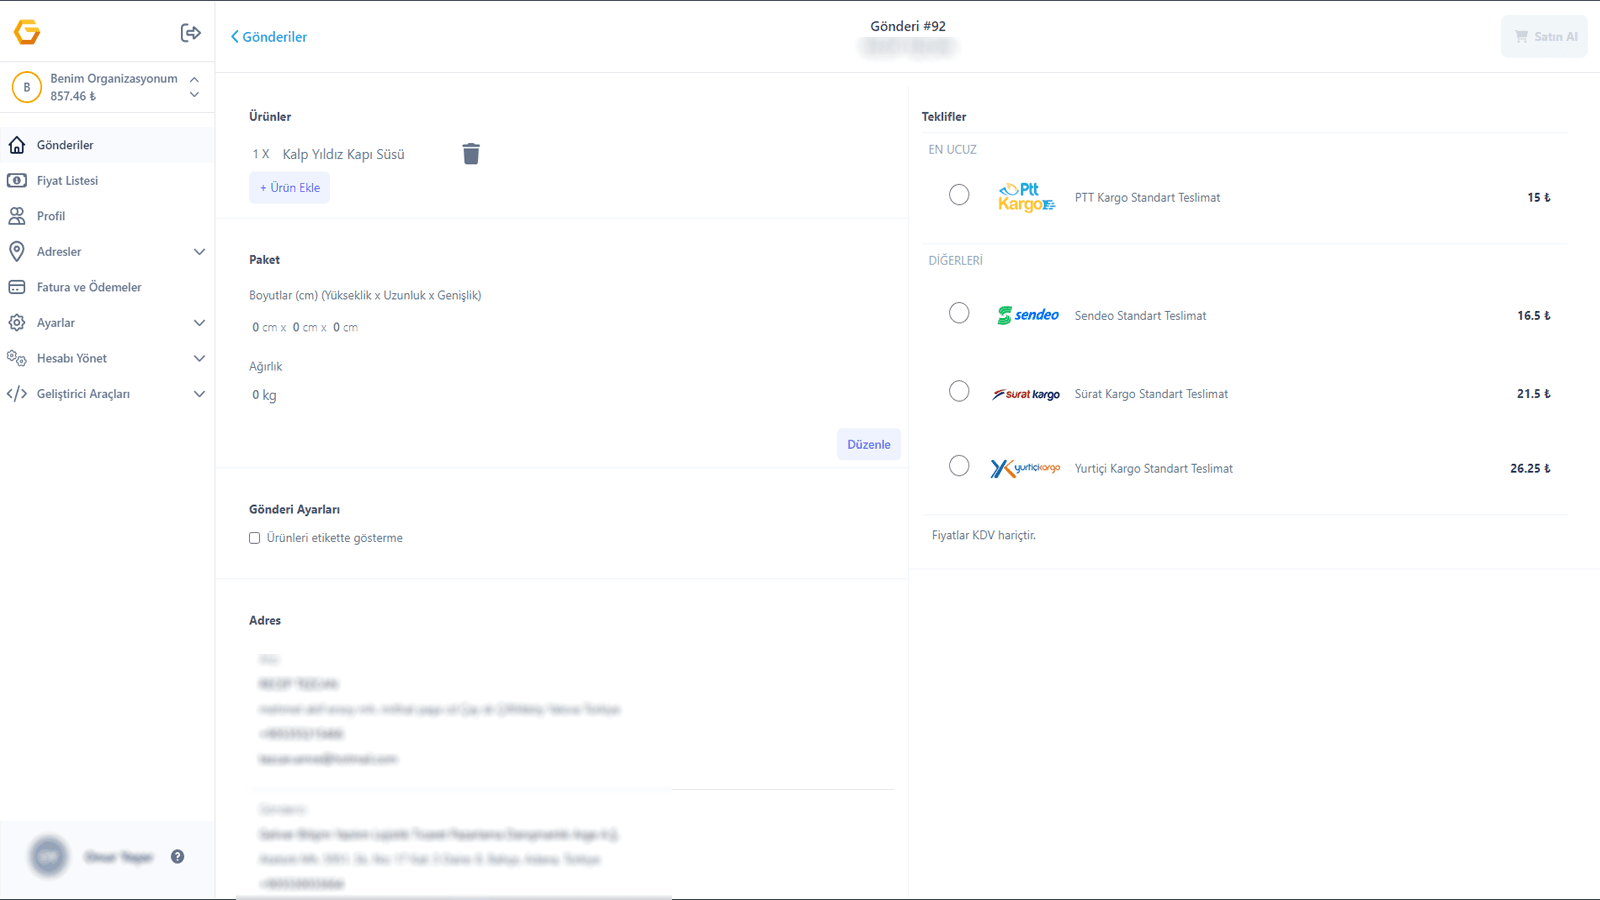Open Gönderiler from the sidebar

tap(66, 144)
